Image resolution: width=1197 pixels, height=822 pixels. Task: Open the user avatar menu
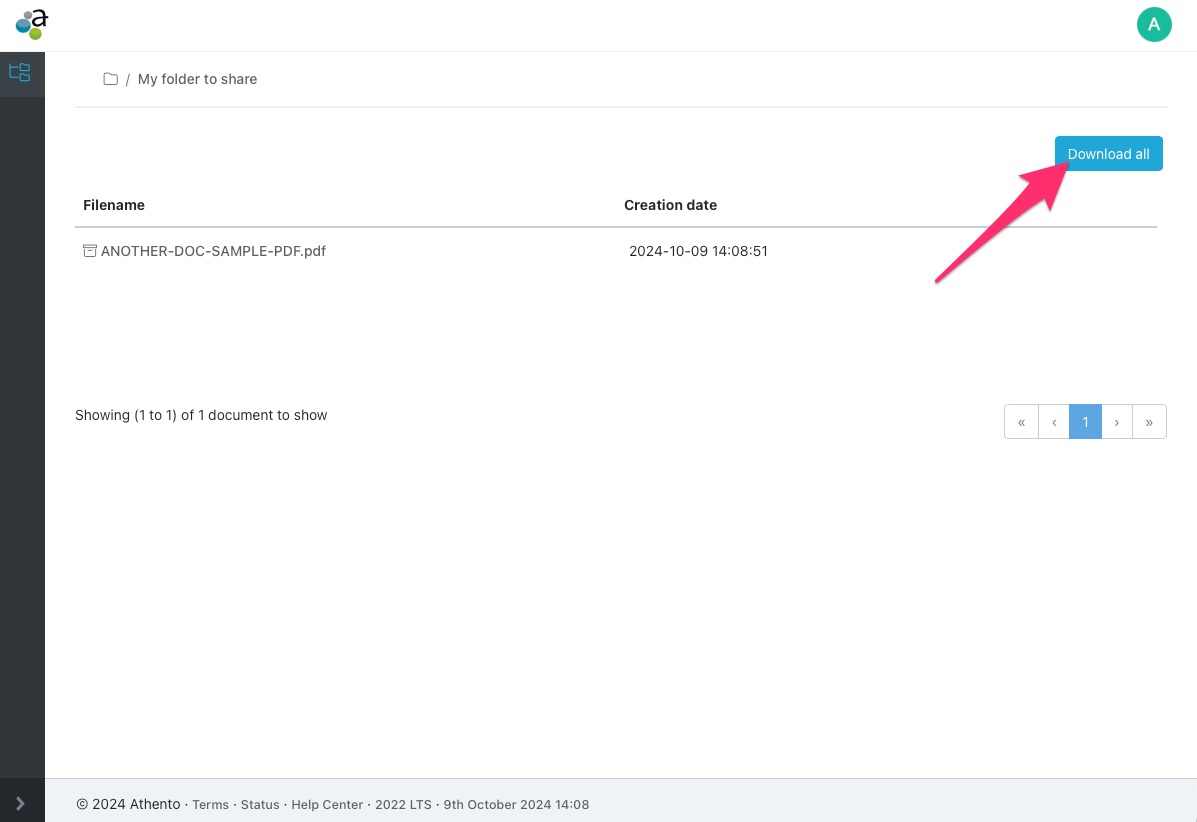pos(1154,25)
